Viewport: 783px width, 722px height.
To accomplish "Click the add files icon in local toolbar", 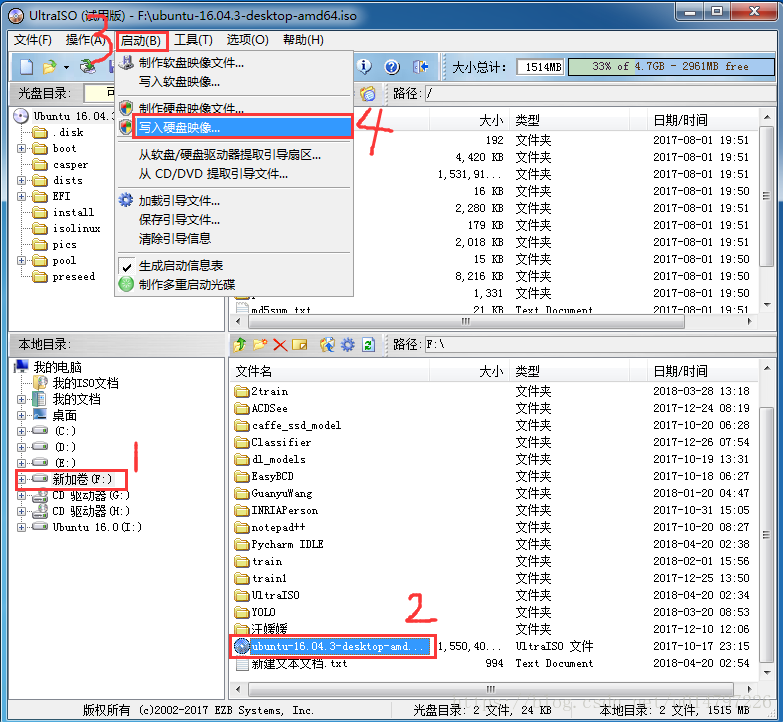I will (328, 345).
